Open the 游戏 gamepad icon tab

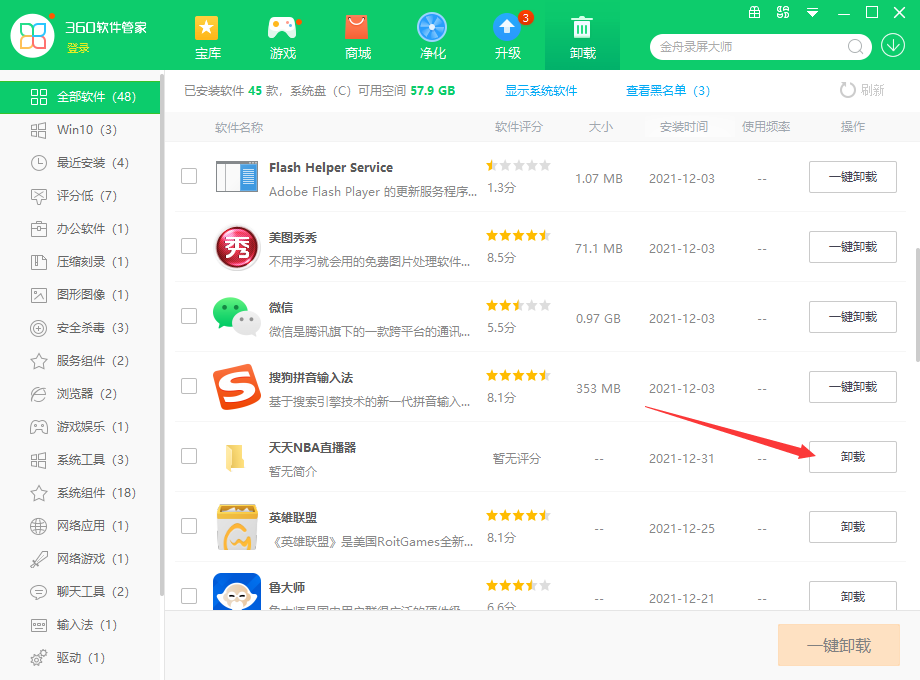(282, 38)
